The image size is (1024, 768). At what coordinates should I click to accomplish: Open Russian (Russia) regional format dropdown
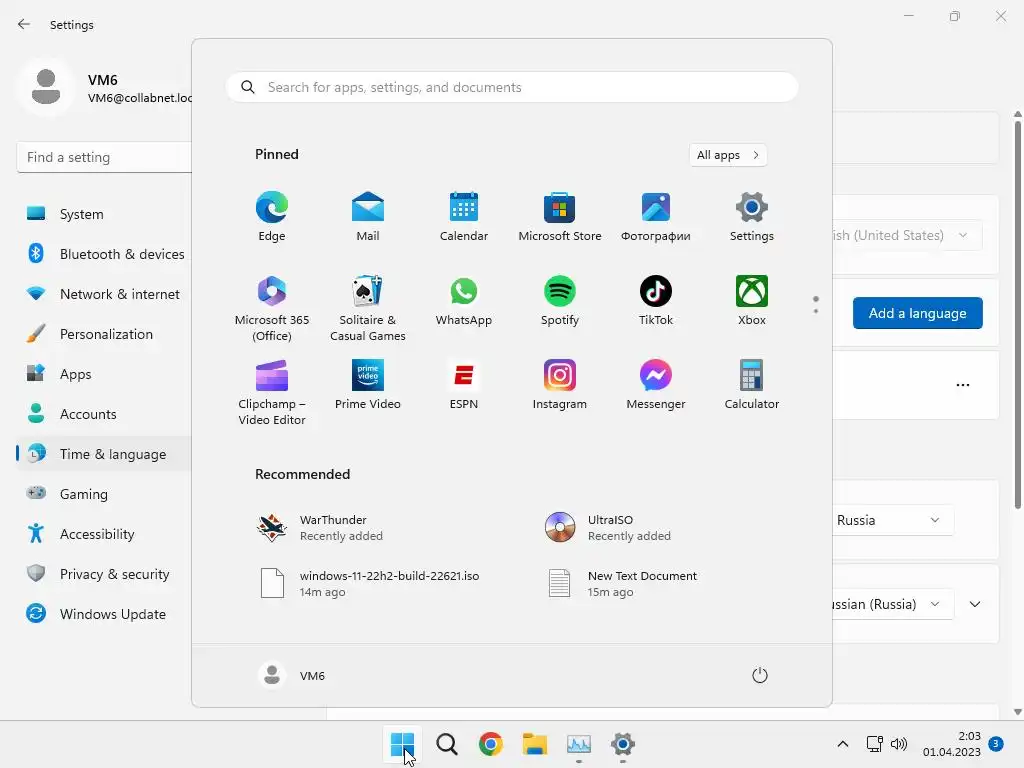click(892, 604)
